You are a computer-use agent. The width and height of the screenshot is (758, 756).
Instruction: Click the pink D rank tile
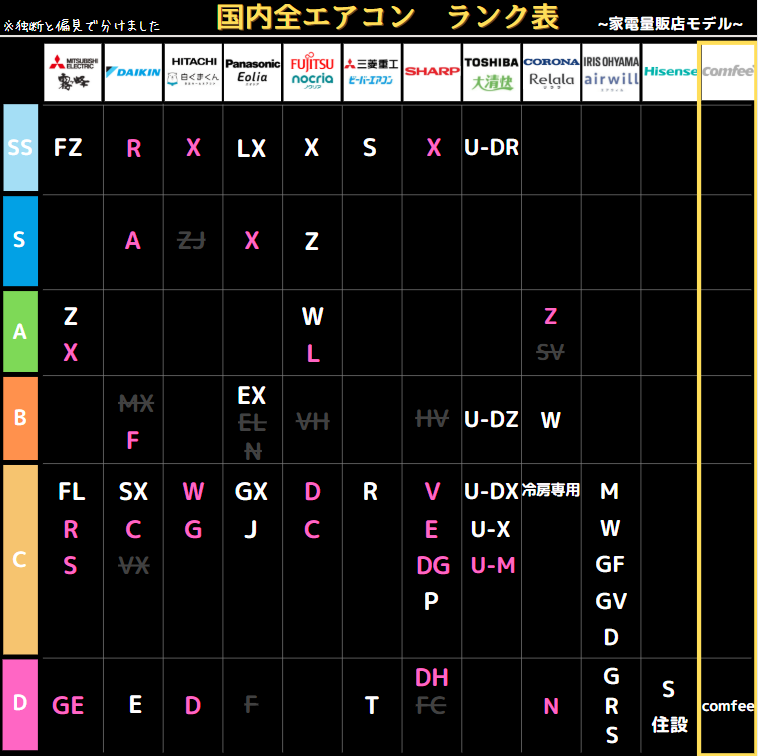[x=20, y=704]
